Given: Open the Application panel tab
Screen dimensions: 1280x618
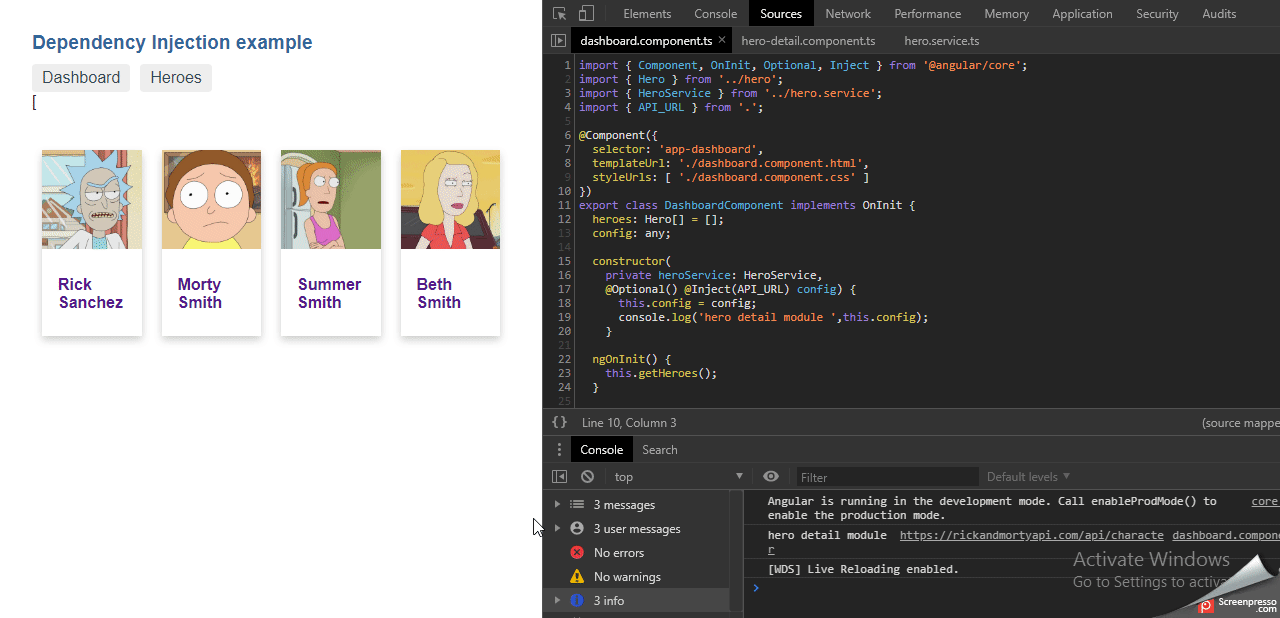Looking at the screenshot, I should coord(1082,14).
